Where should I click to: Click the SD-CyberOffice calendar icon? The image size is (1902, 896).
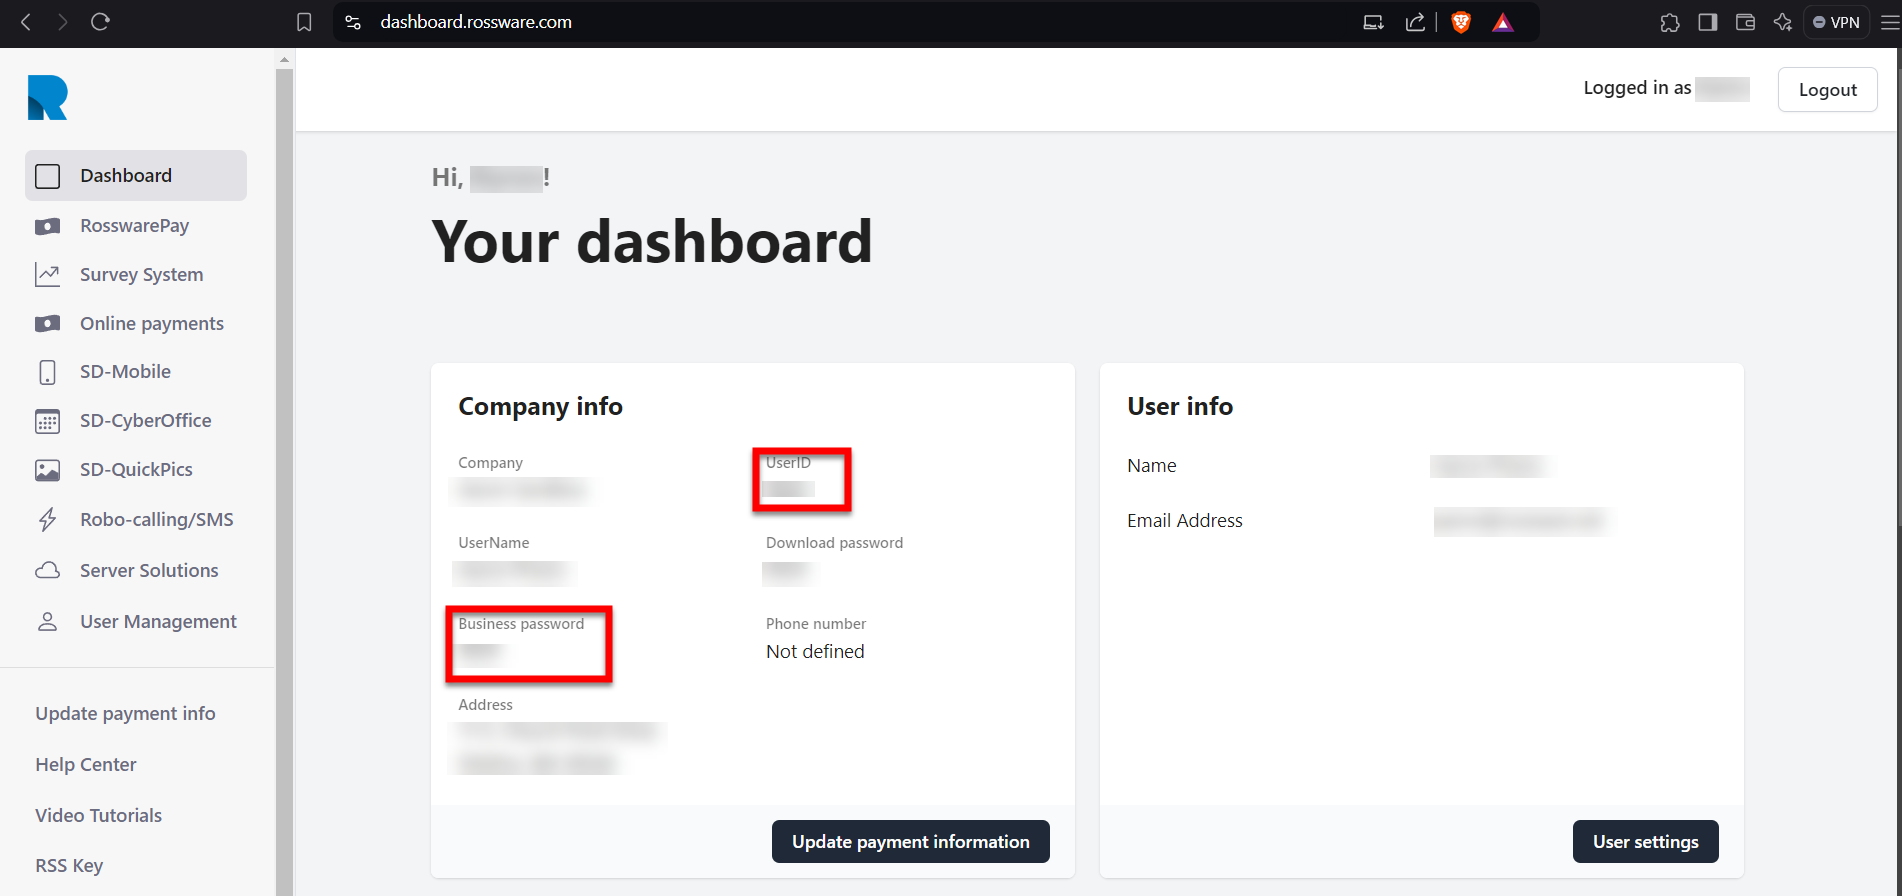[x=47, y=422]
